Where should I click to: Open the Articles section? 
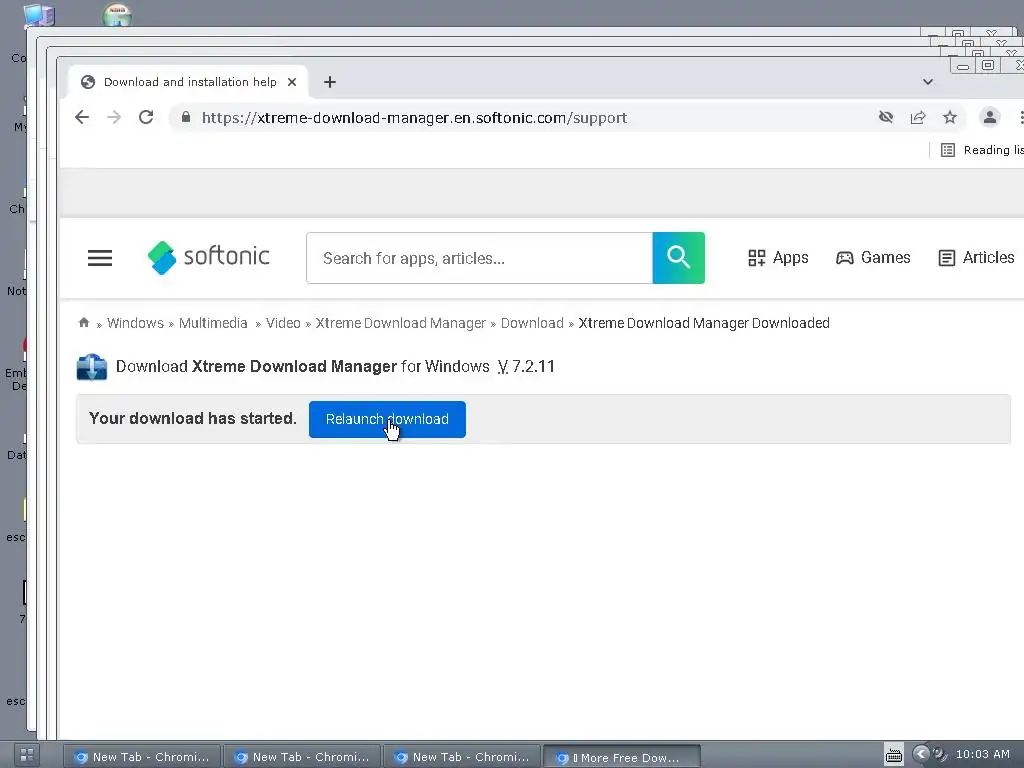(x=976, y=257)
